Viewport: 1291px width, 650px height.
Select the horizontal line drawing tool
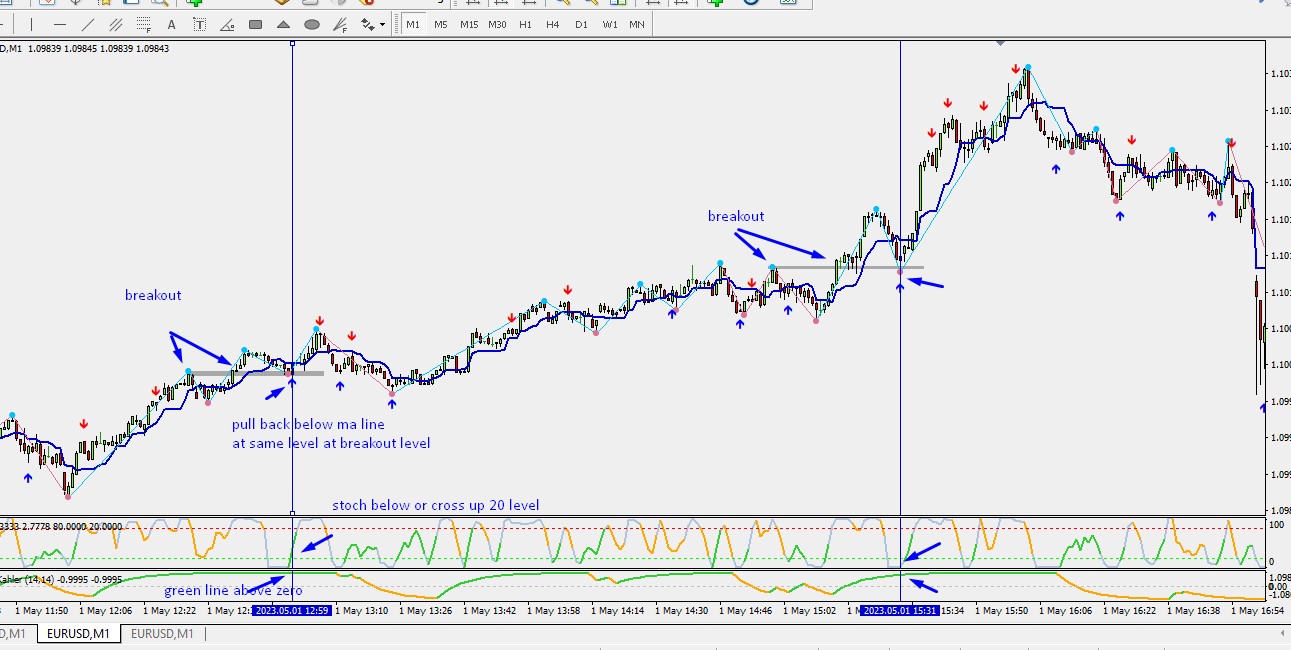(60, 24)
